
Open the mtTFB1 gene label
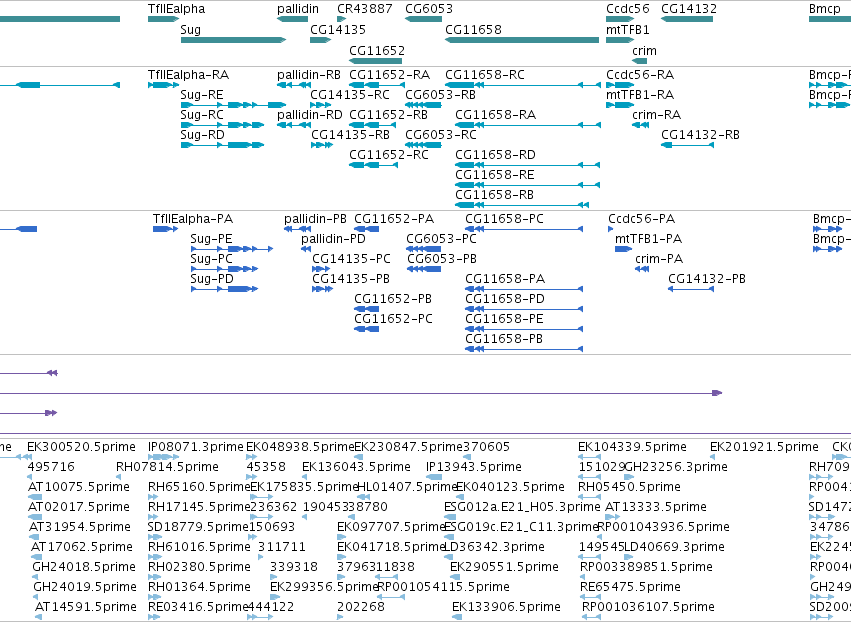[x=628, y=29]
